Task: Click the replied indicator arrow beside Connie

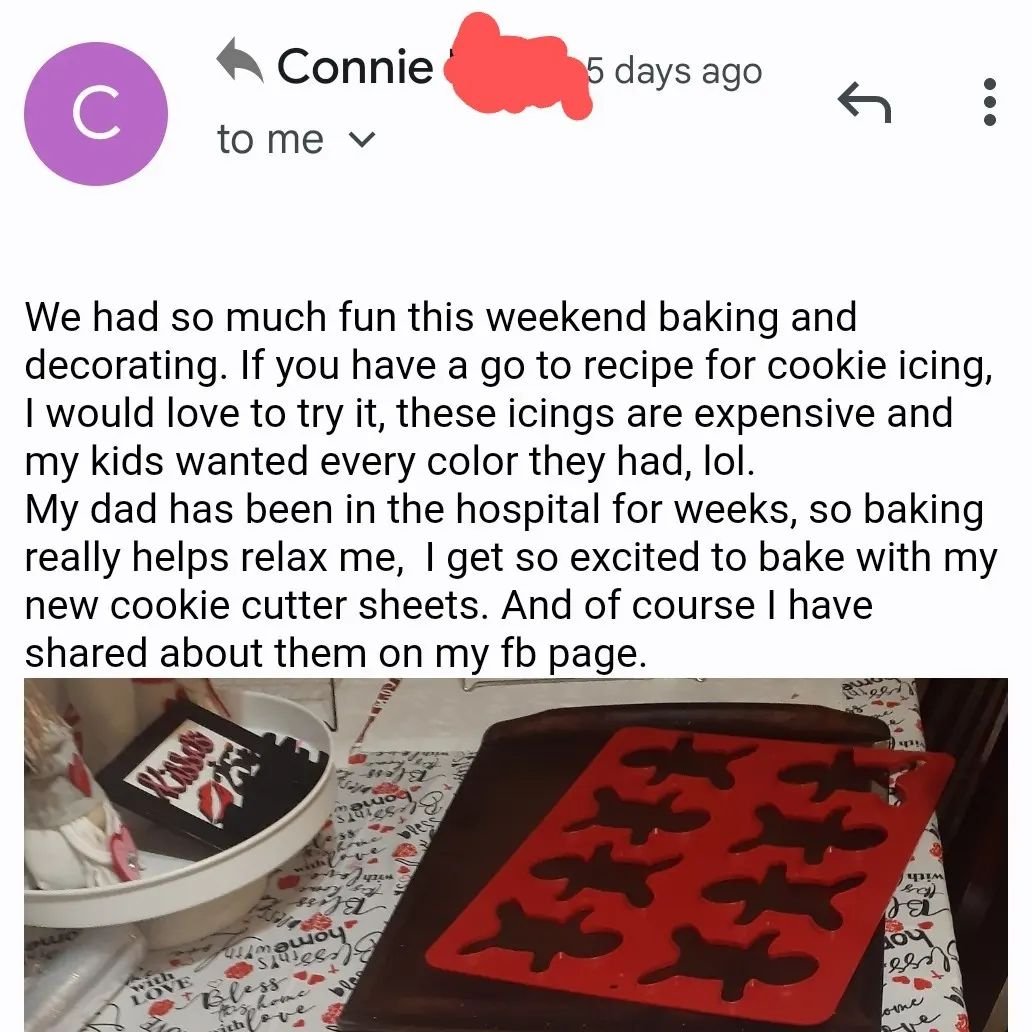Action: point(240,61)
